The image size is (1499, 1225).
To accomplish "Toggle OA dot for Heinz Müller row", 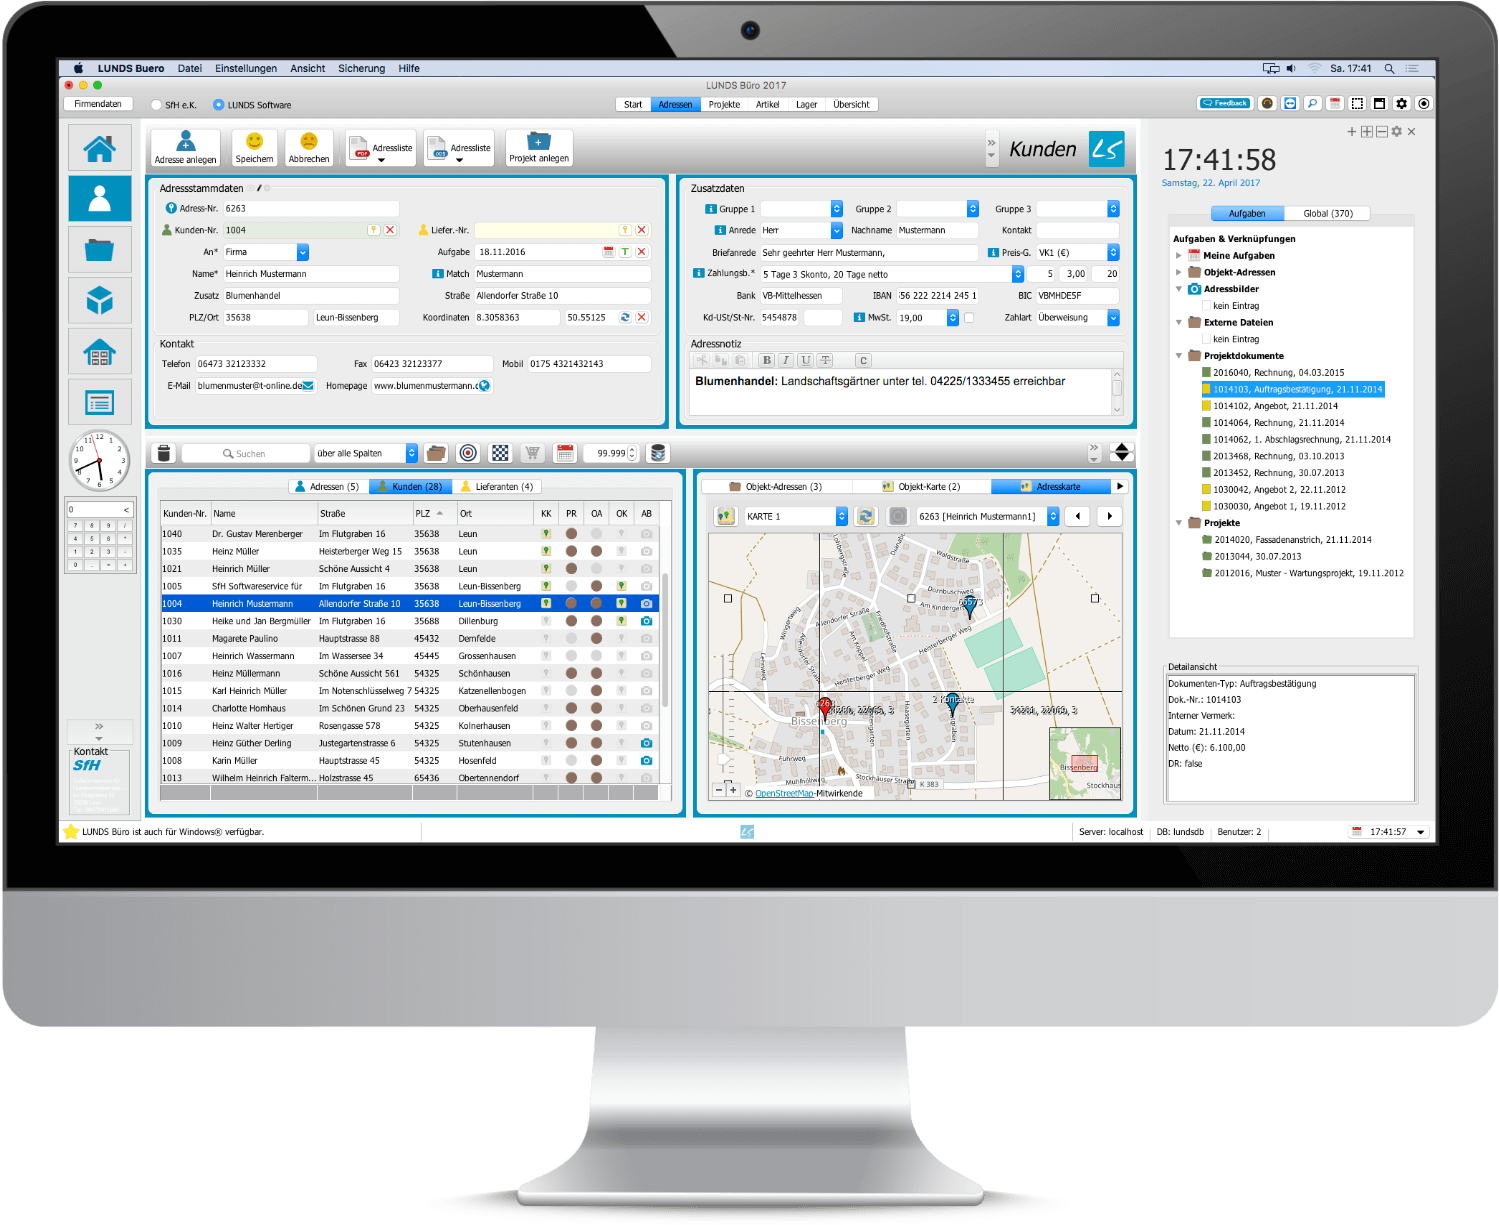I will pos(597,551).
